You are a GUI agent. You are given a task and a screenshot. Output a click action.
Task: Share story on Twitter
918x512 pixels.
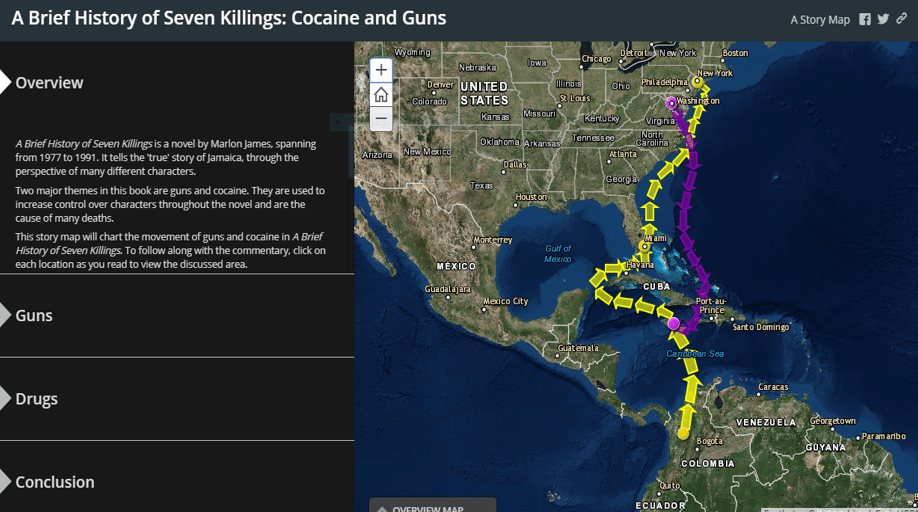coord(883,19)
